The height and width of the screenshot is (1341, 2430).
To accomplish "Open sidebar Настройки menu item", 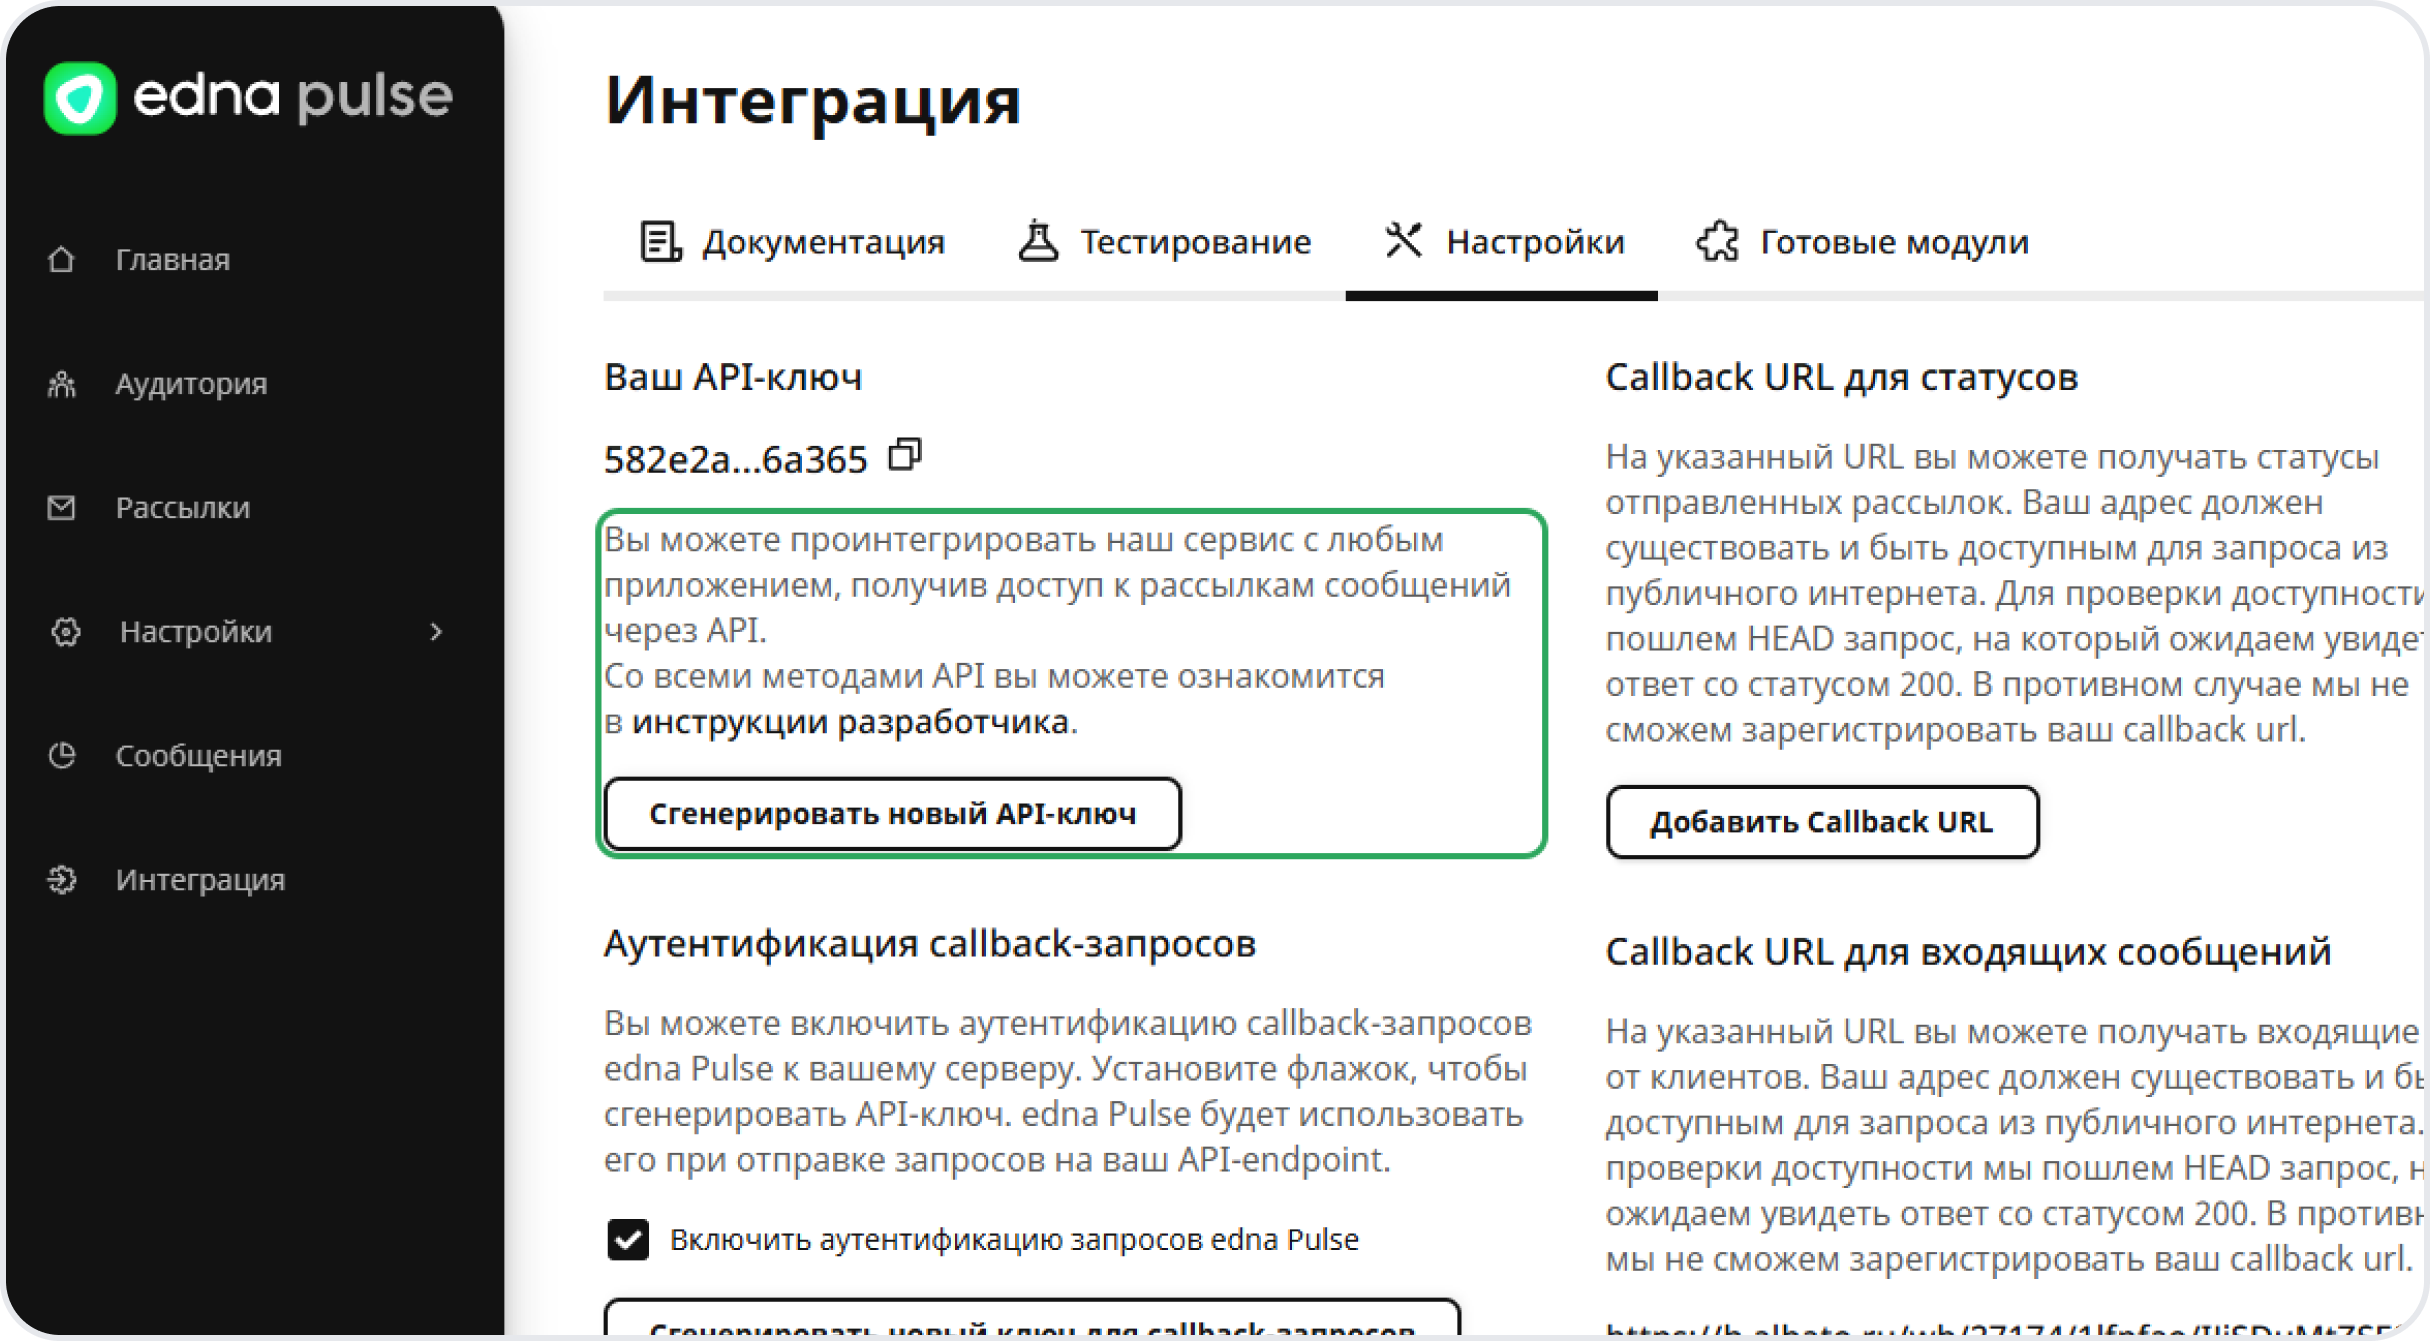I will [x=196, y=631].
